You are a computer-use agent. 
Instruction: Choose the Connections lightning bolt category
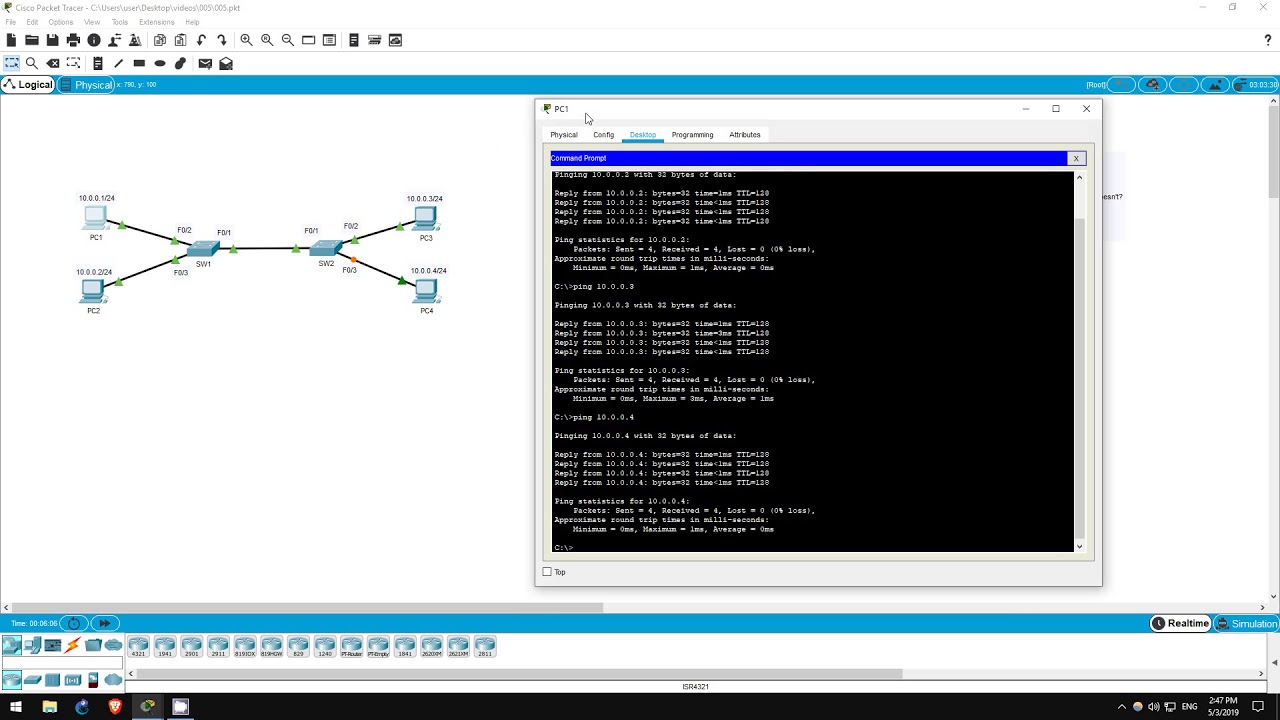[x=73, y=645]
